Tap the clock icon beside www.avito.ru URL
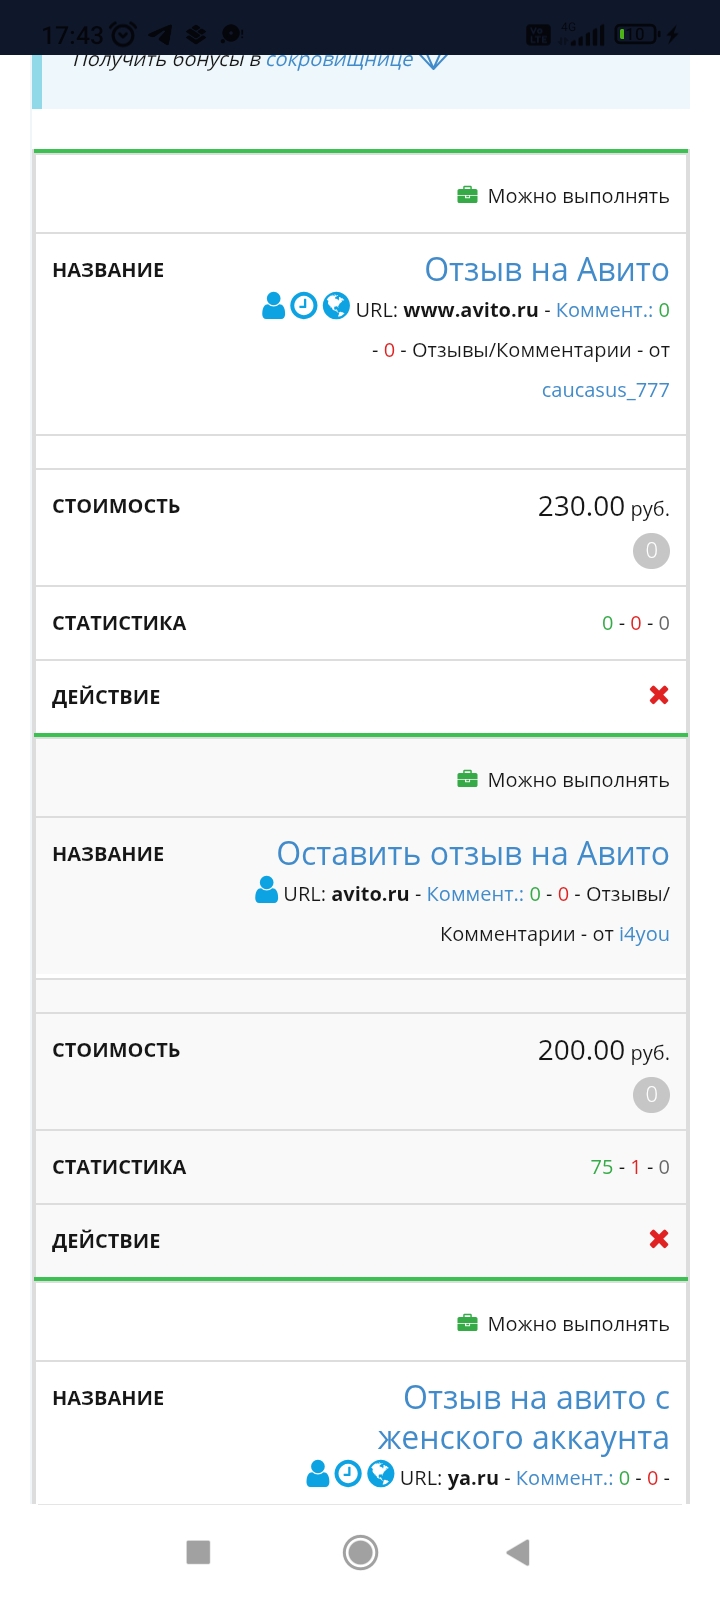Viewport: 720px width, 1600px height. 304,306
